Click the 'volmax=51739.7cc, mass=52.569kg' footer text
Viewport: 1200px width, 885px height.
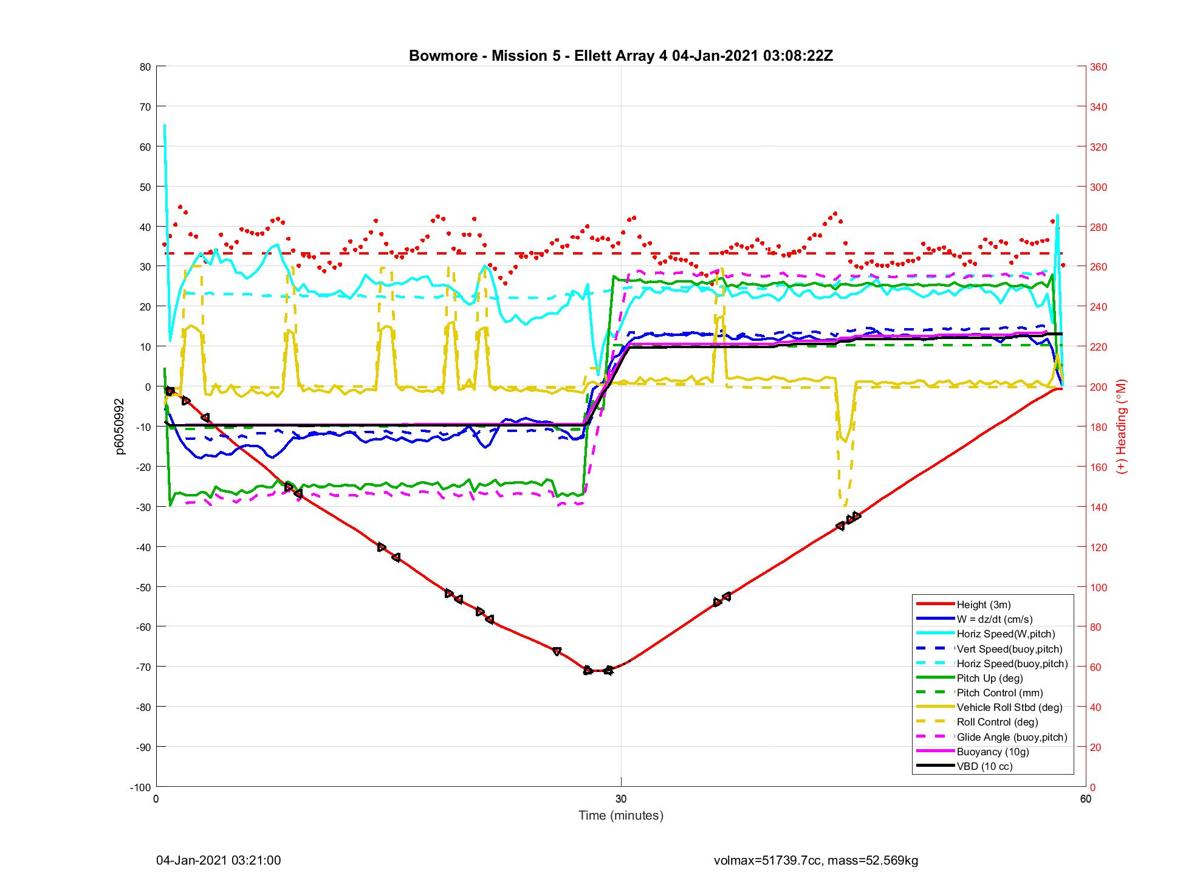[816, 860]
